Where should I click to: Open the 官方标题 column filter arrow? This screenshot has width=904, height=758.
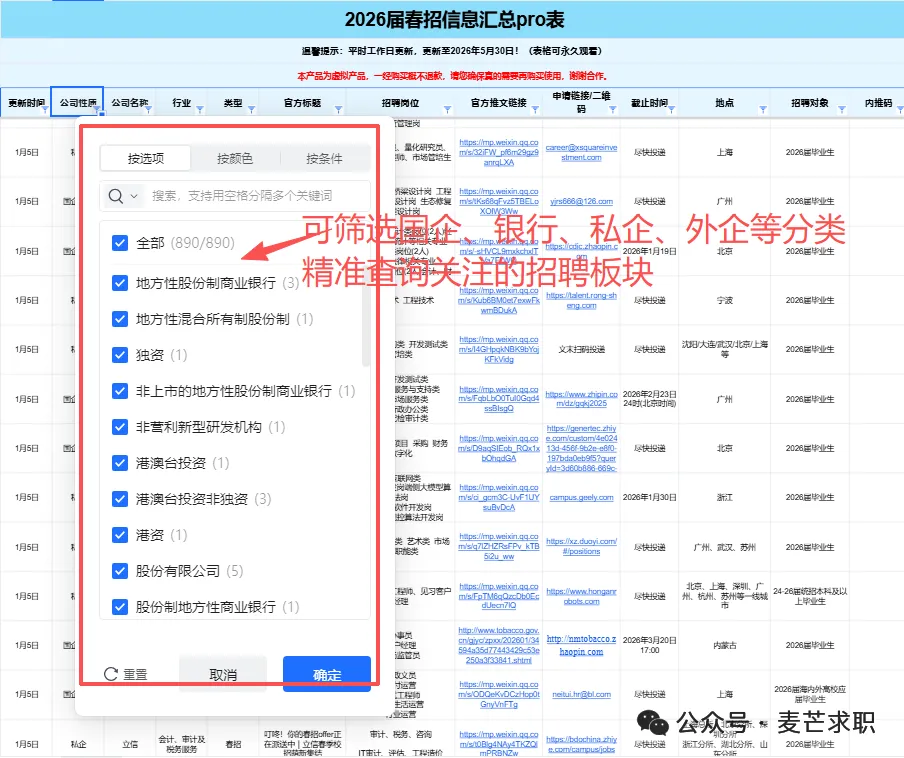[x=338, y=110]
